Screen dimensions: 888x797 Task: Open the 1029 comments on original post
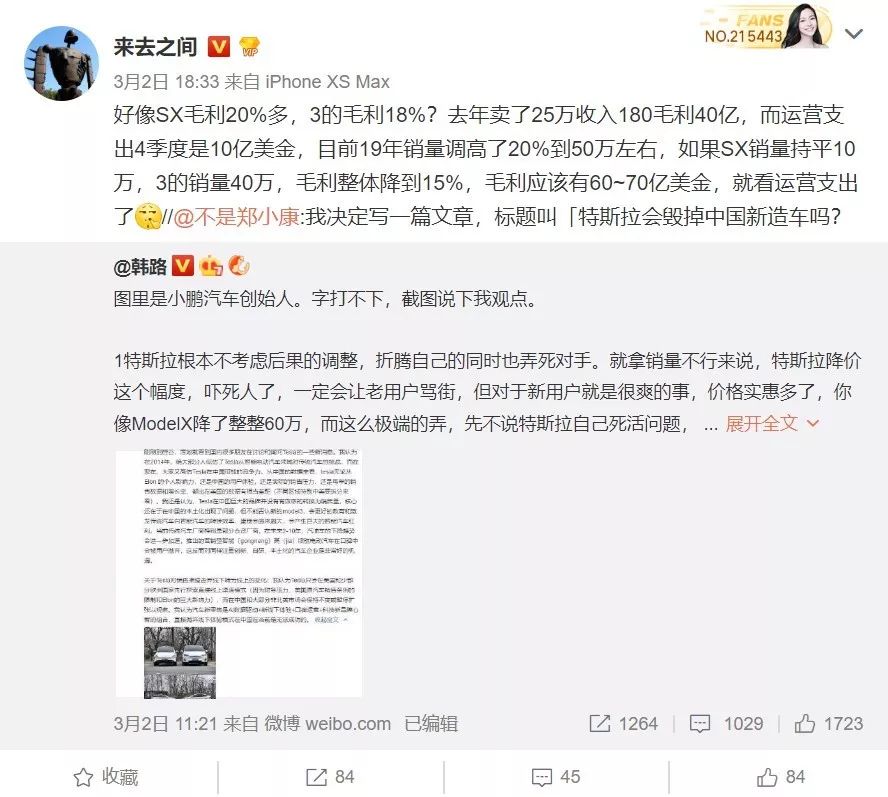726,723
